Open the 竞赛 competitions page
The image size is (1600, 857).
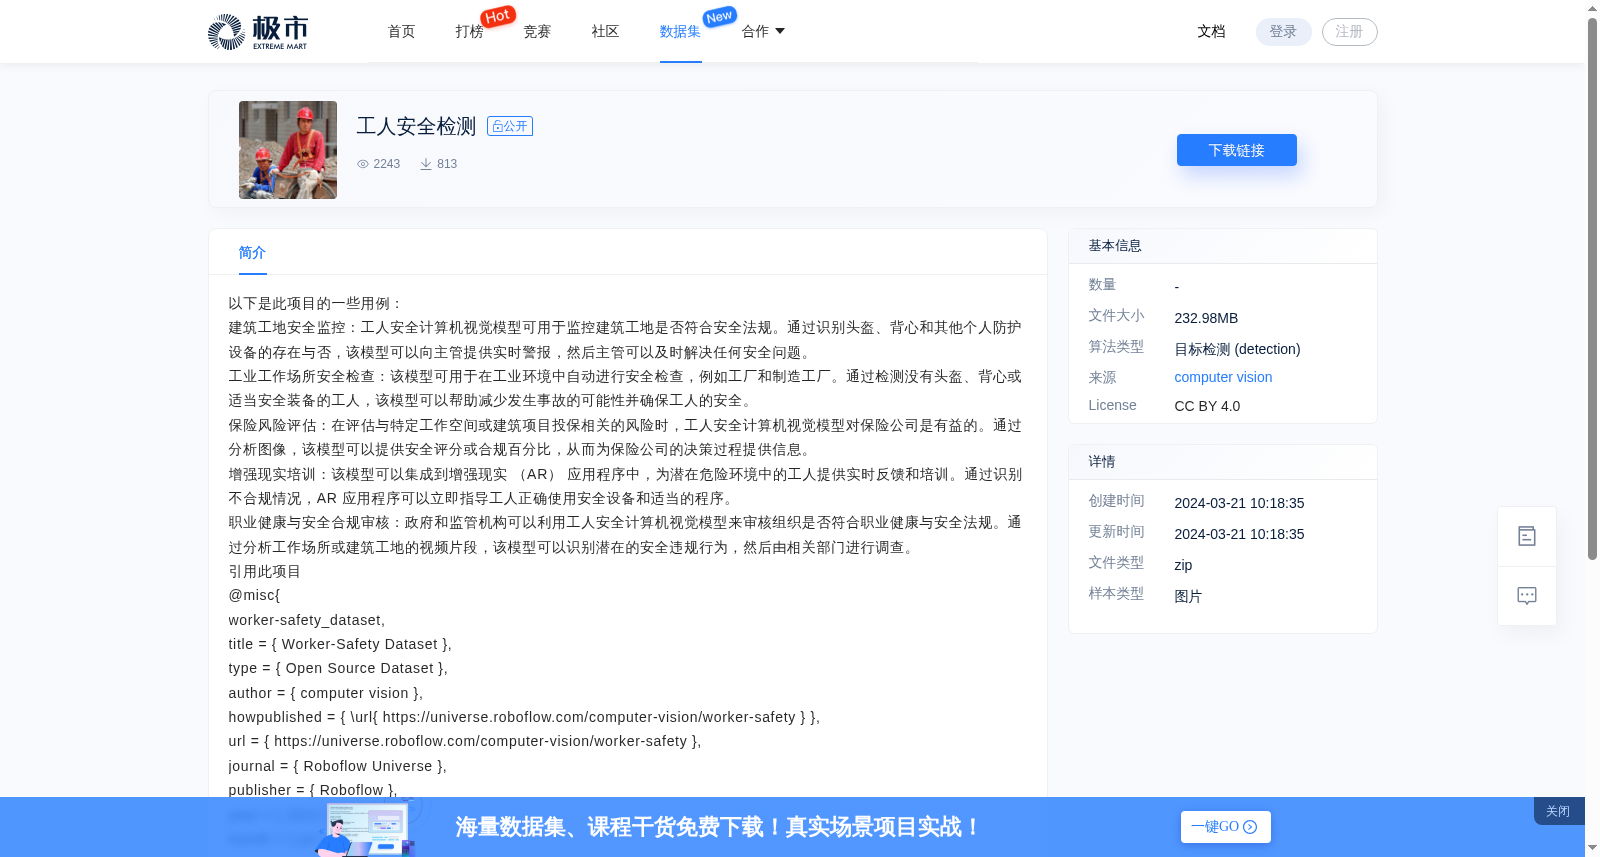(537, 32)
